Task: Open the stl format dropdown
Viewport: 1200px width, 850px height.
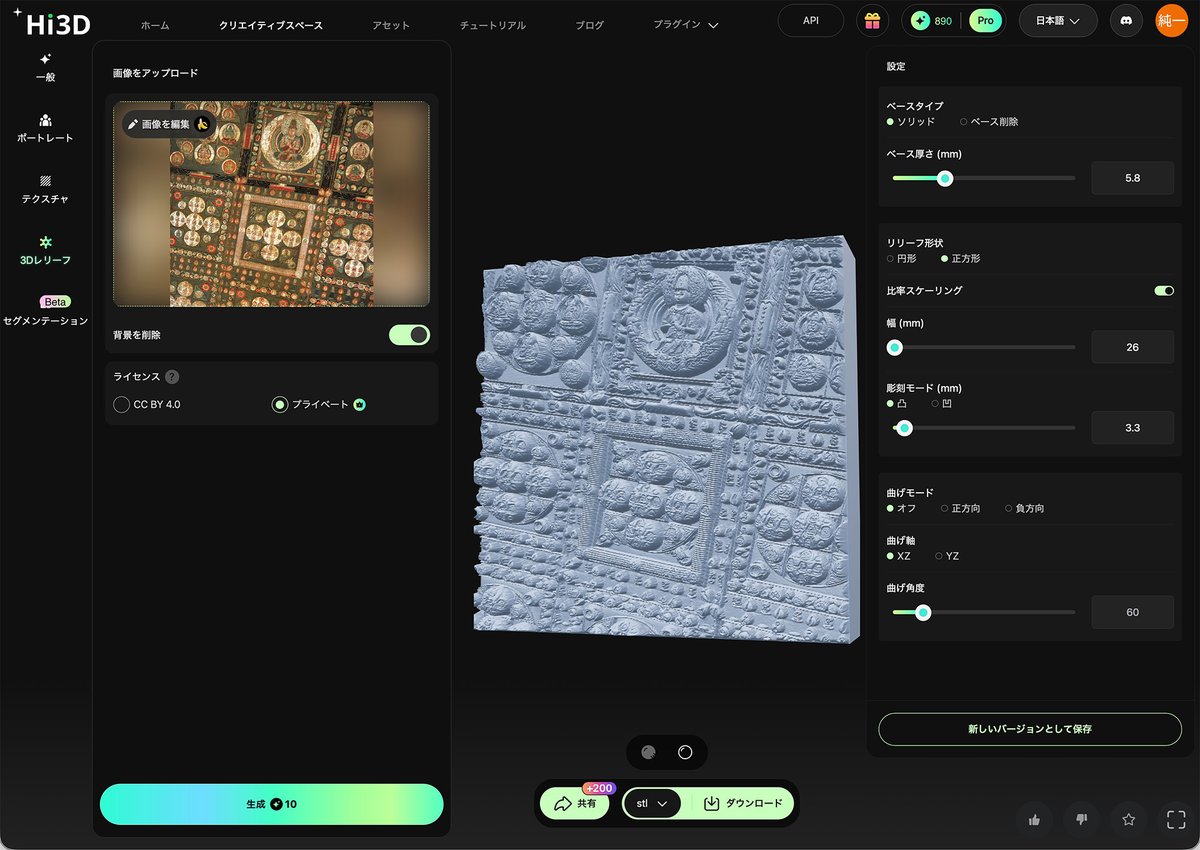Action: click(x=652, y=803)
